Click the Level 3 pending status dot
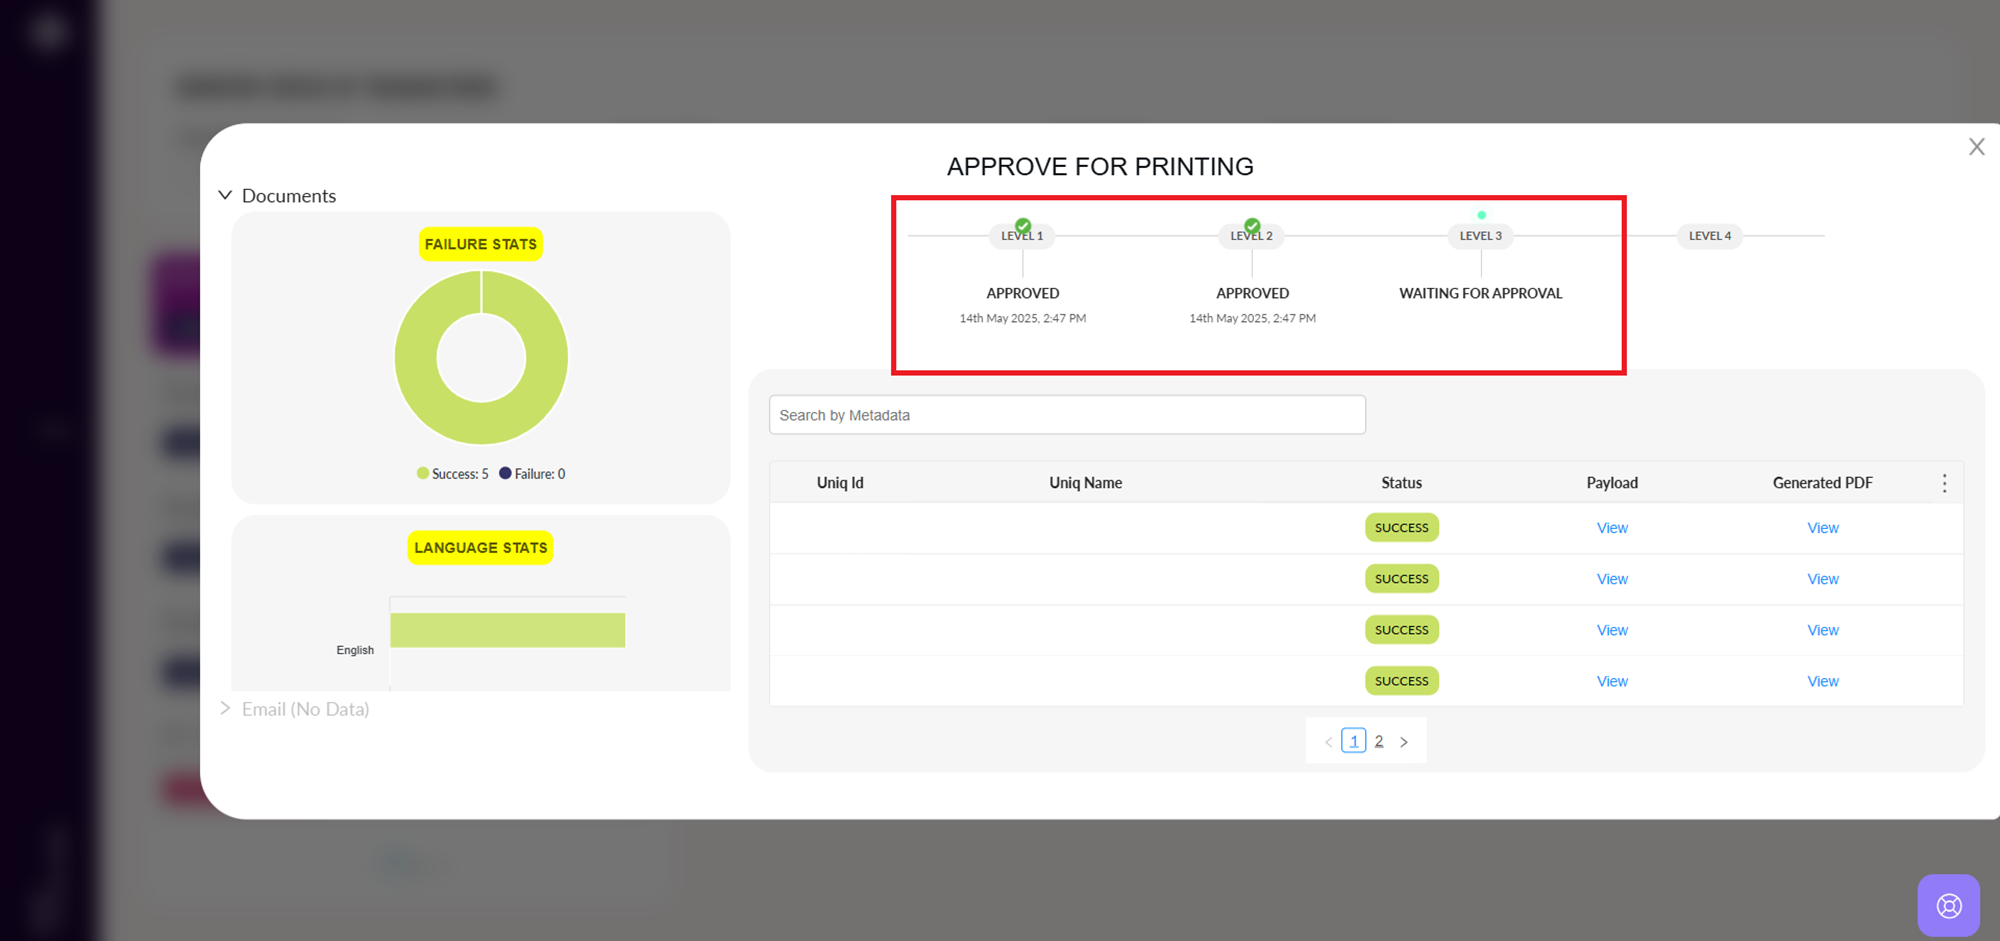The height and width of the screenshot is (941, 2000). coord(1481,215)
